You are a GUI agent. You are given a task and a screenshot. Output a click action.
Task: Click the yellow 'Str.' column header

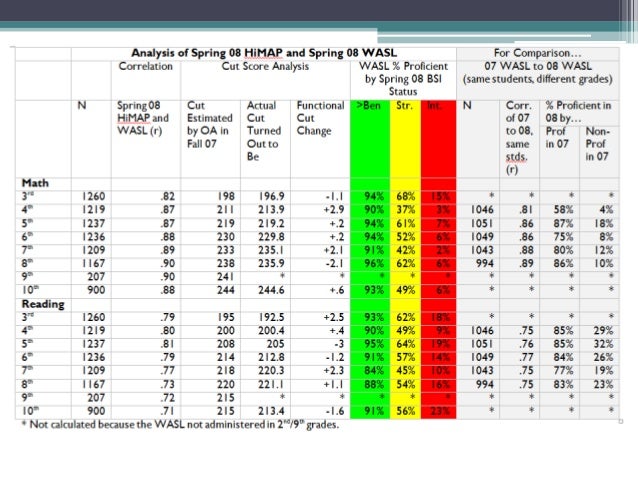pos(404,106)
